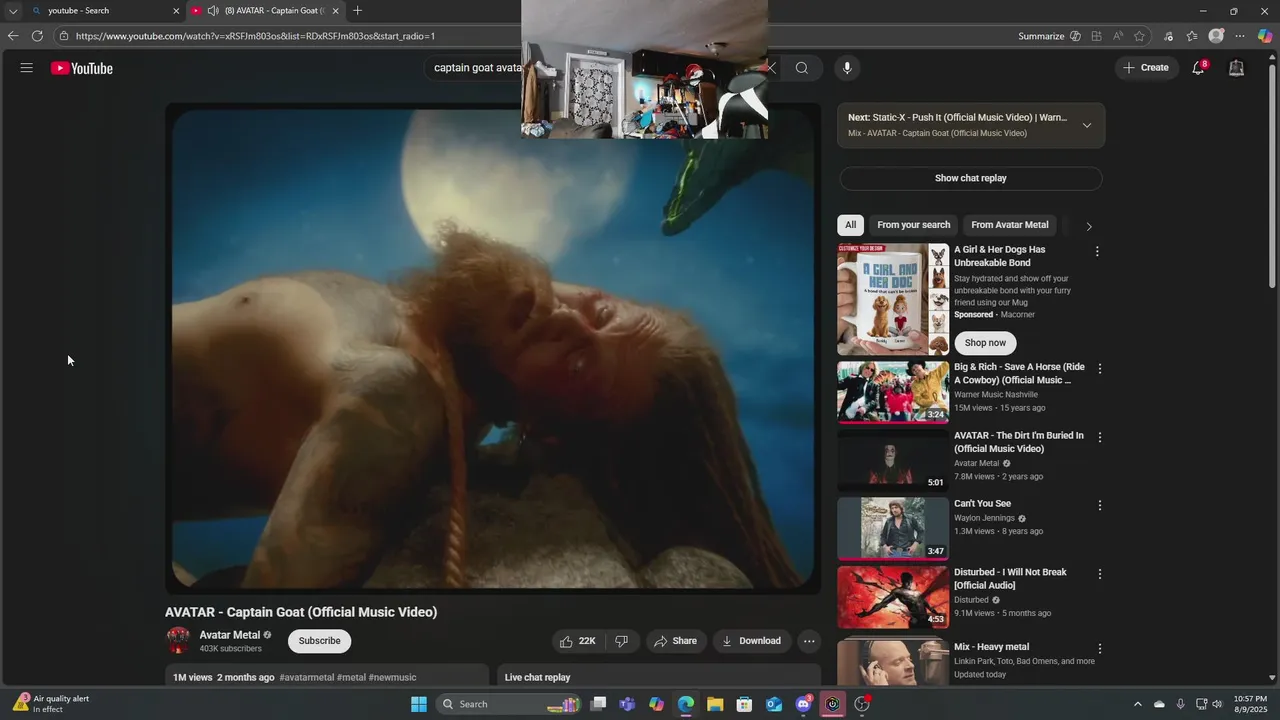The width and height of the screenshot is (1280, 720).
Task: Open Avatar Metal channel avatar
Action: (x=178, y=640)
